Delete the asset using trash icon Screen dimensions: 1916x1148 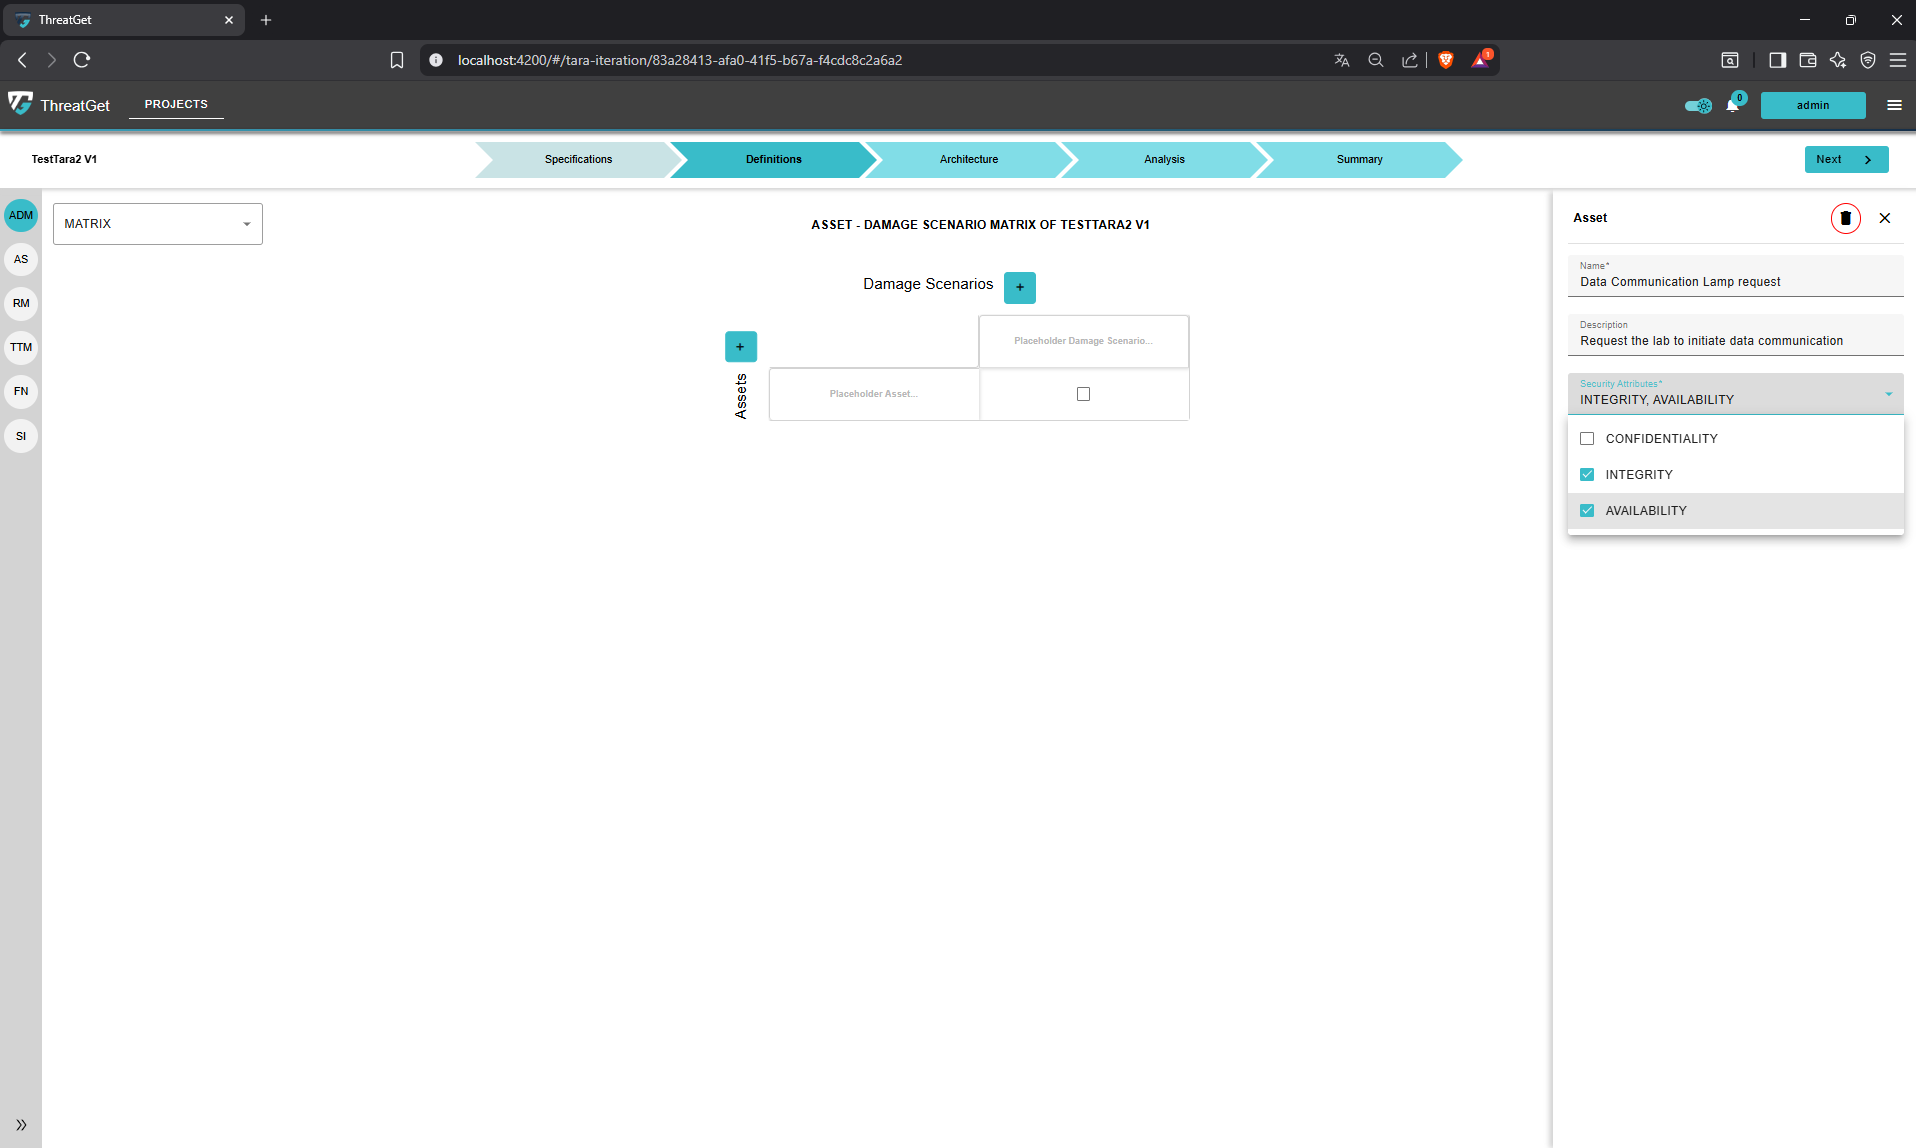(x=1845, y=218)
